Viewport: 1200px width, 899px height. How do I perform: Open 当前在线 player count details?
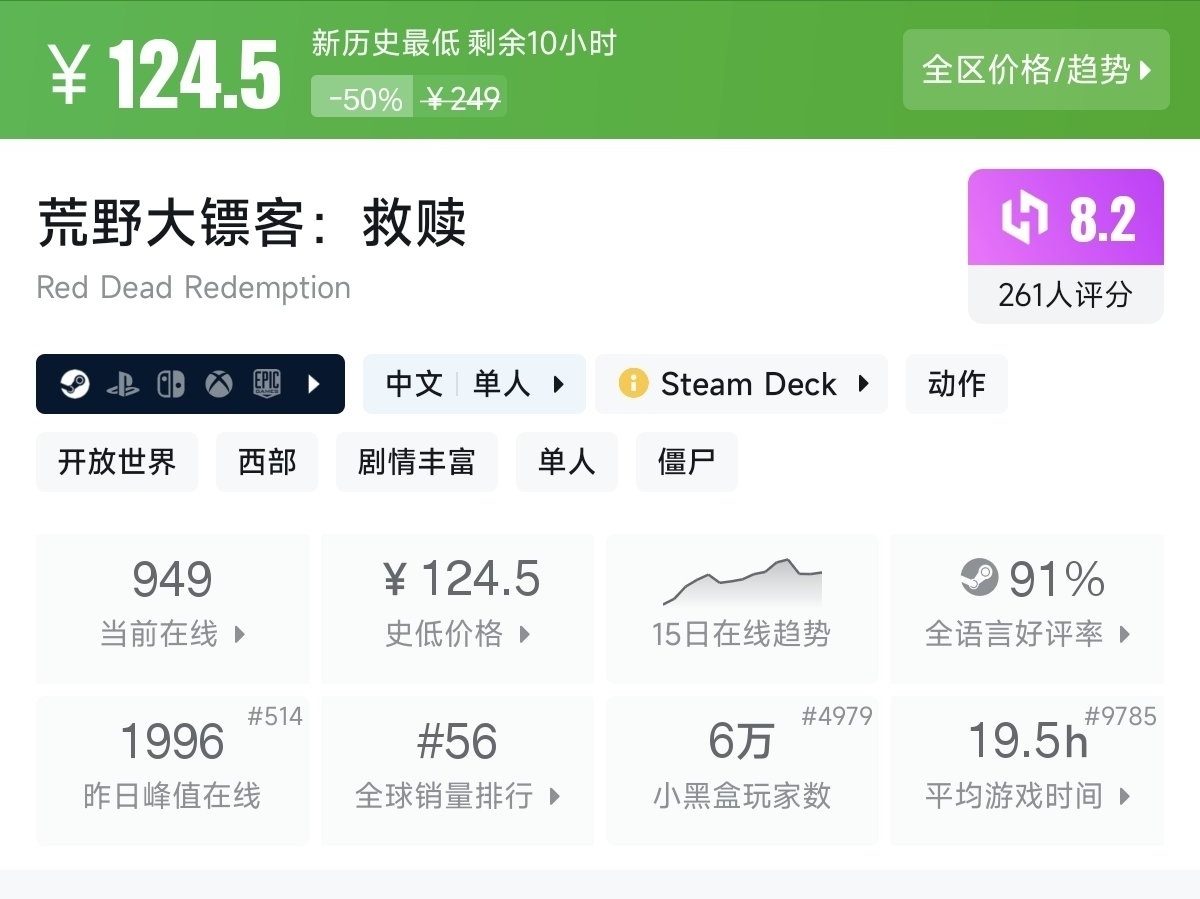point(172,608)
